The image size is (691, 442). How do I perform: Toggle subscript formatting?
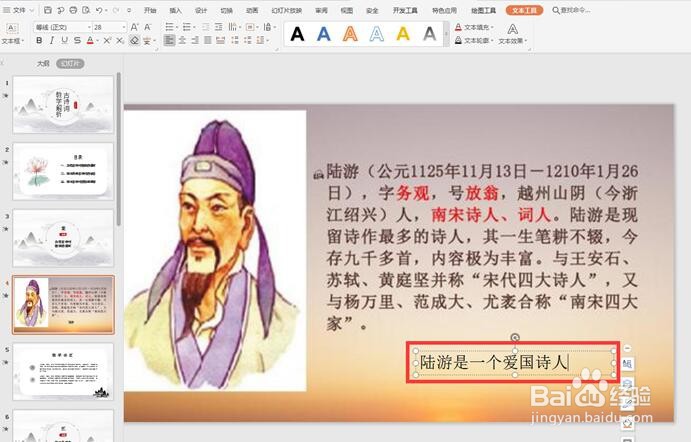(x=120, y=41)
